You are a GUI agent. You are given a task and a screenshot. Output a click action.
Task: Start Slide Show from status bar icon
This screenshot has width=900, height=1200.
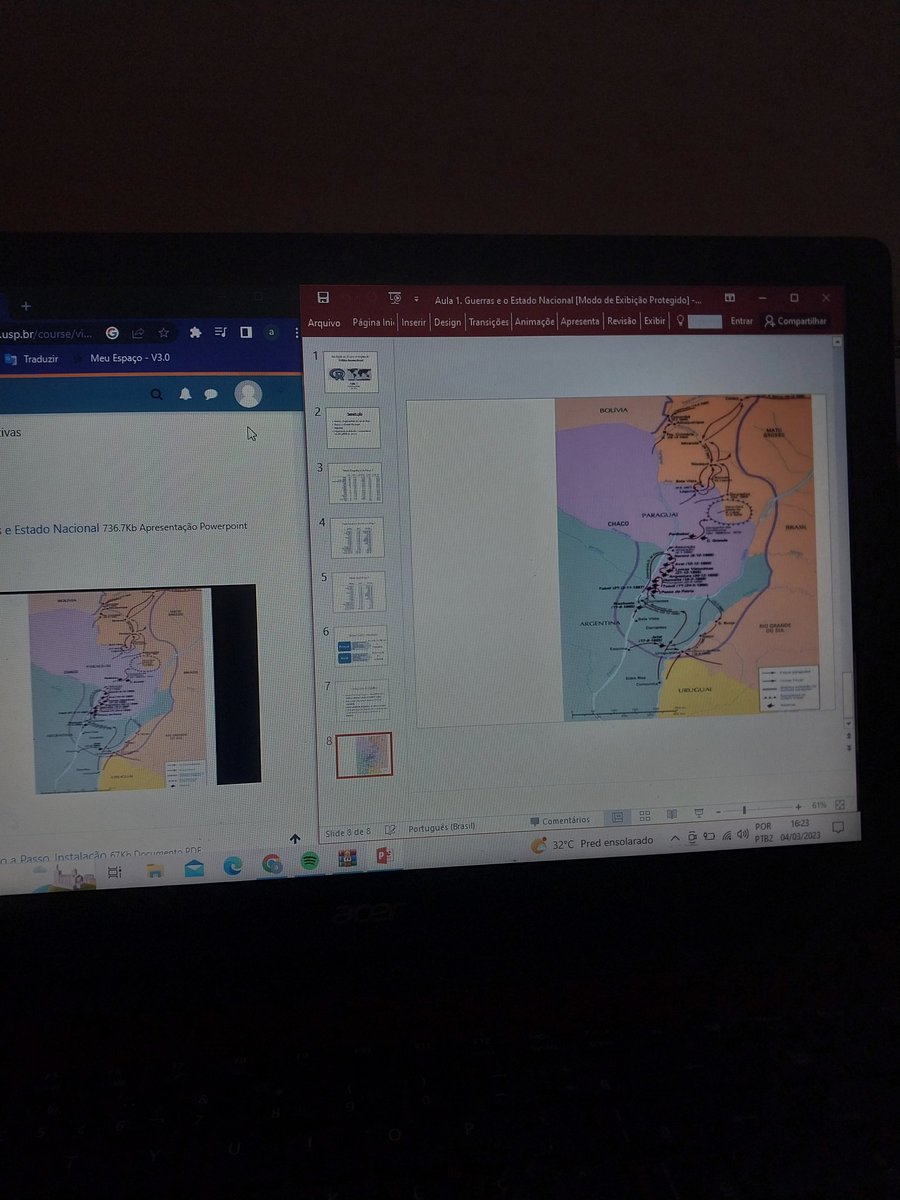698,813
